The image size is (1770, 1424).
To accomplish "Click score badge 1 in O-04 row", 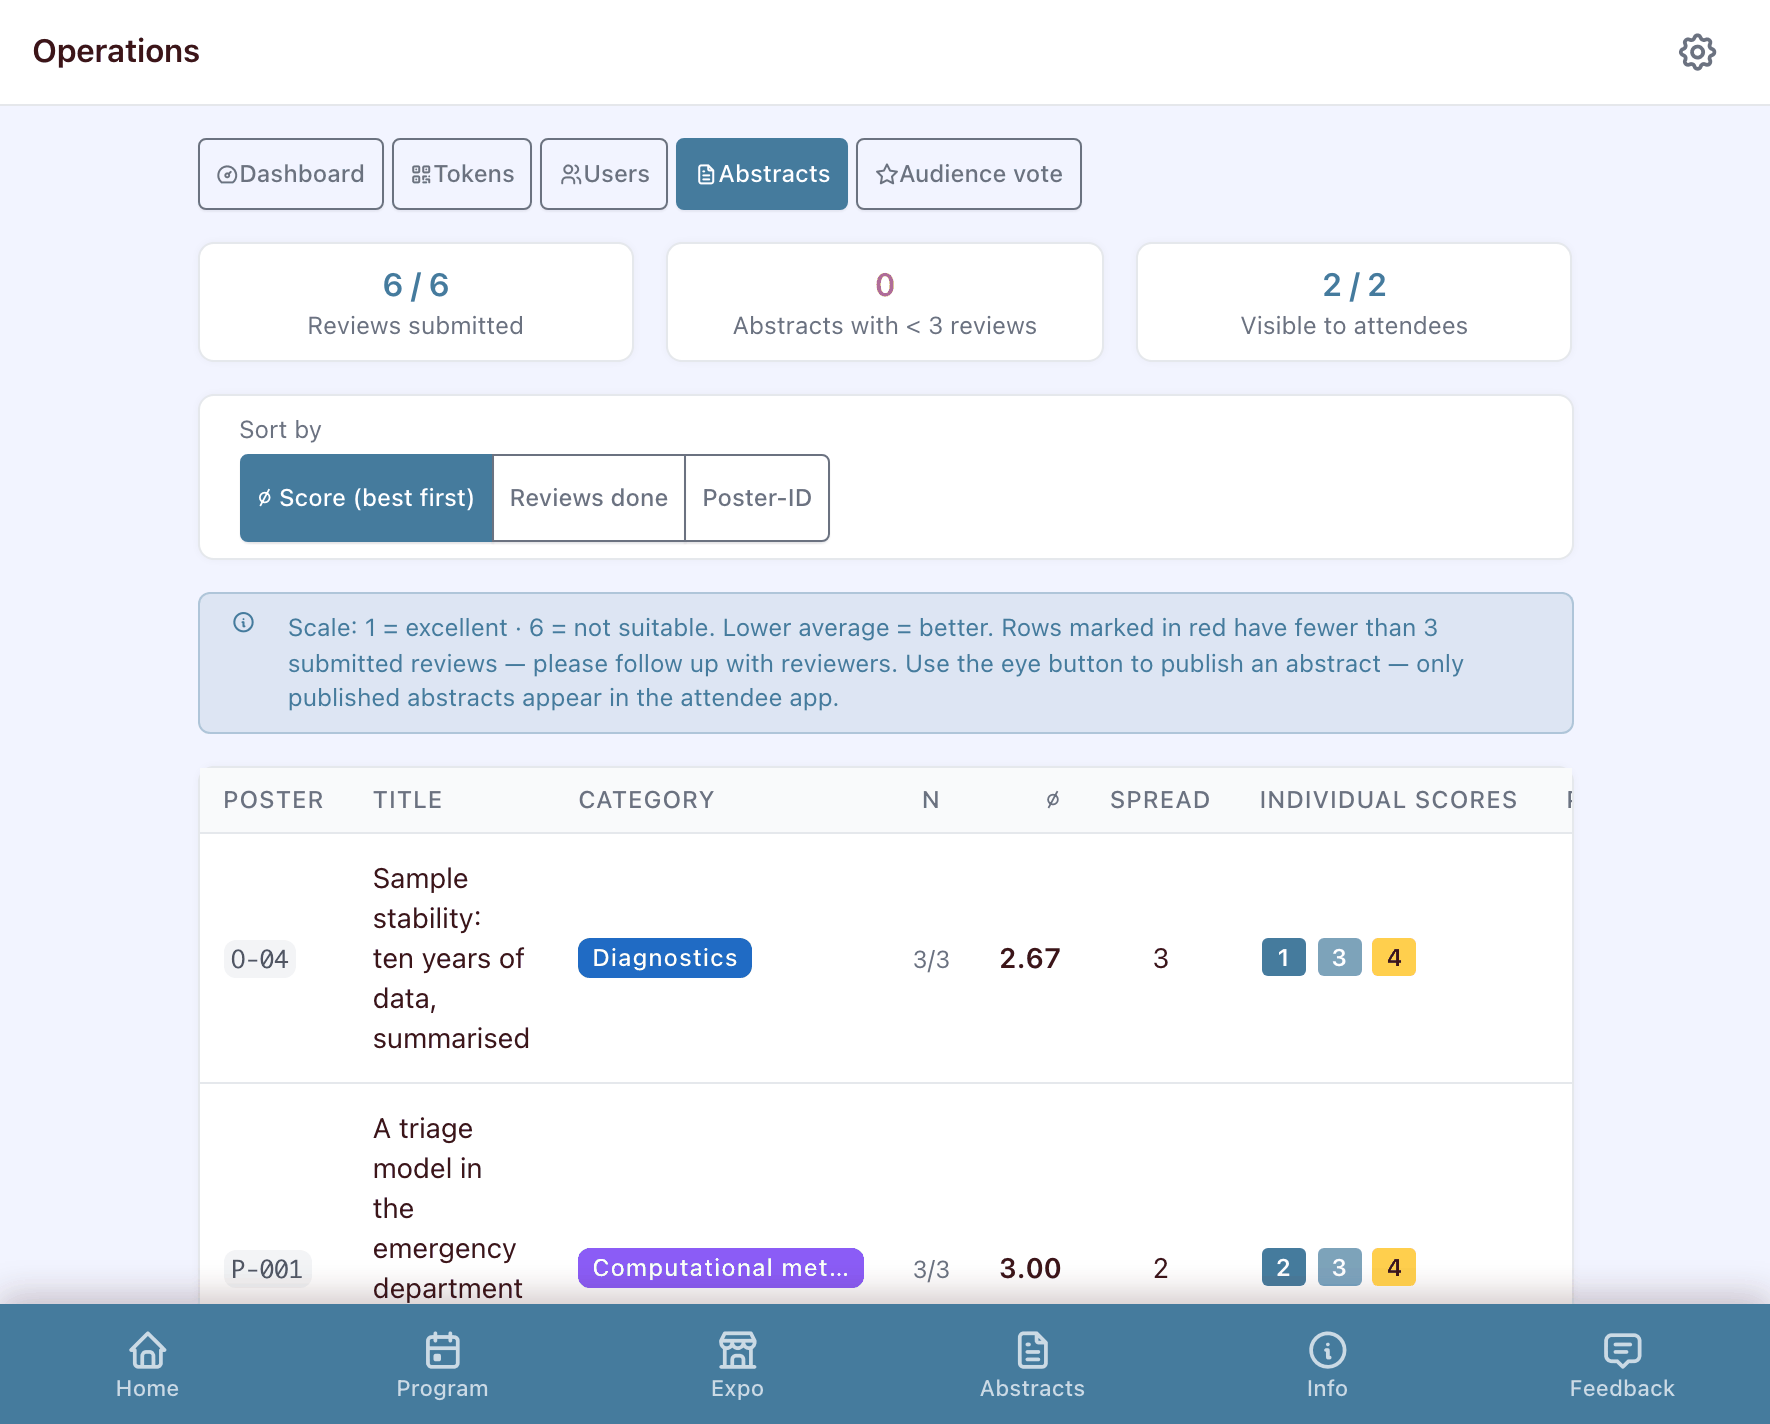I will click(1284, 958).
